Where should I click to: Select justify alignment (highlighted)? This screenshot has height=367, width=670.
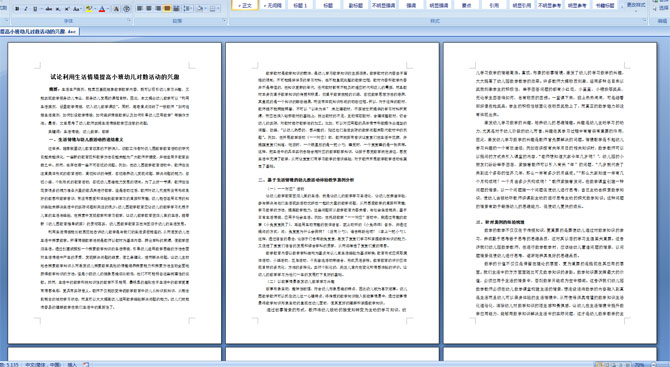[x=167, y=9]
